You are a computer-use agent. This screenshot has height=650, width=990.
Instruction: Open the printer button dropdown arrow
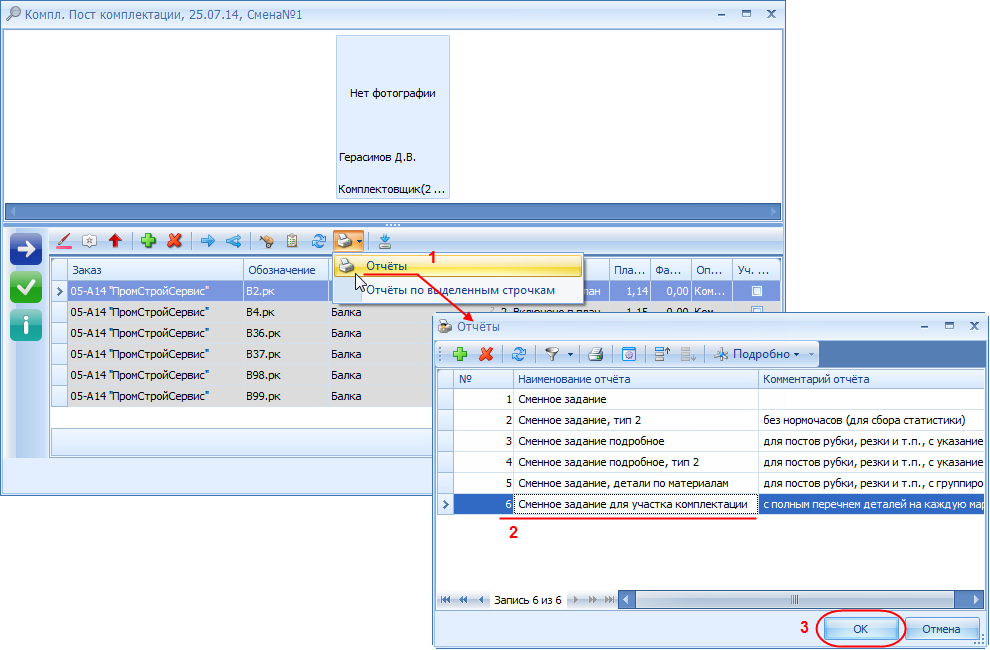pyautogui.click(x=359, y=241)
